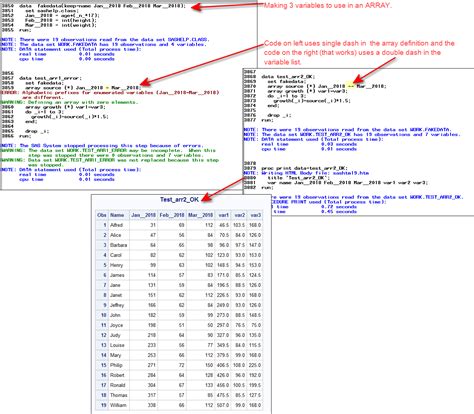This screenshot has height=414, width=474.
Task: Click the Mar__2018 column header in table
Action: pyautogui.click(x=200, y=215)
